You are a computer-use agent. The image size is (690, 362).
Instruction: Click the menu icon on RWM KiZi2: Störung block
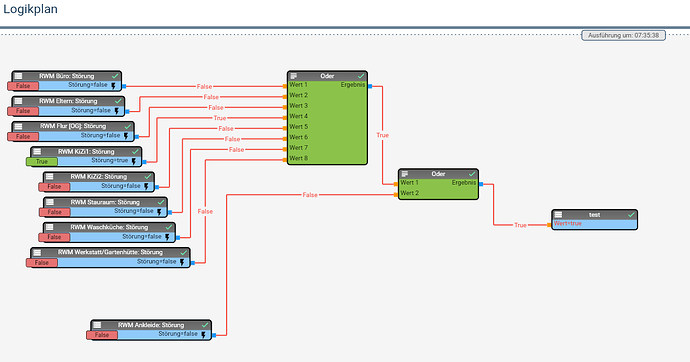50,177
